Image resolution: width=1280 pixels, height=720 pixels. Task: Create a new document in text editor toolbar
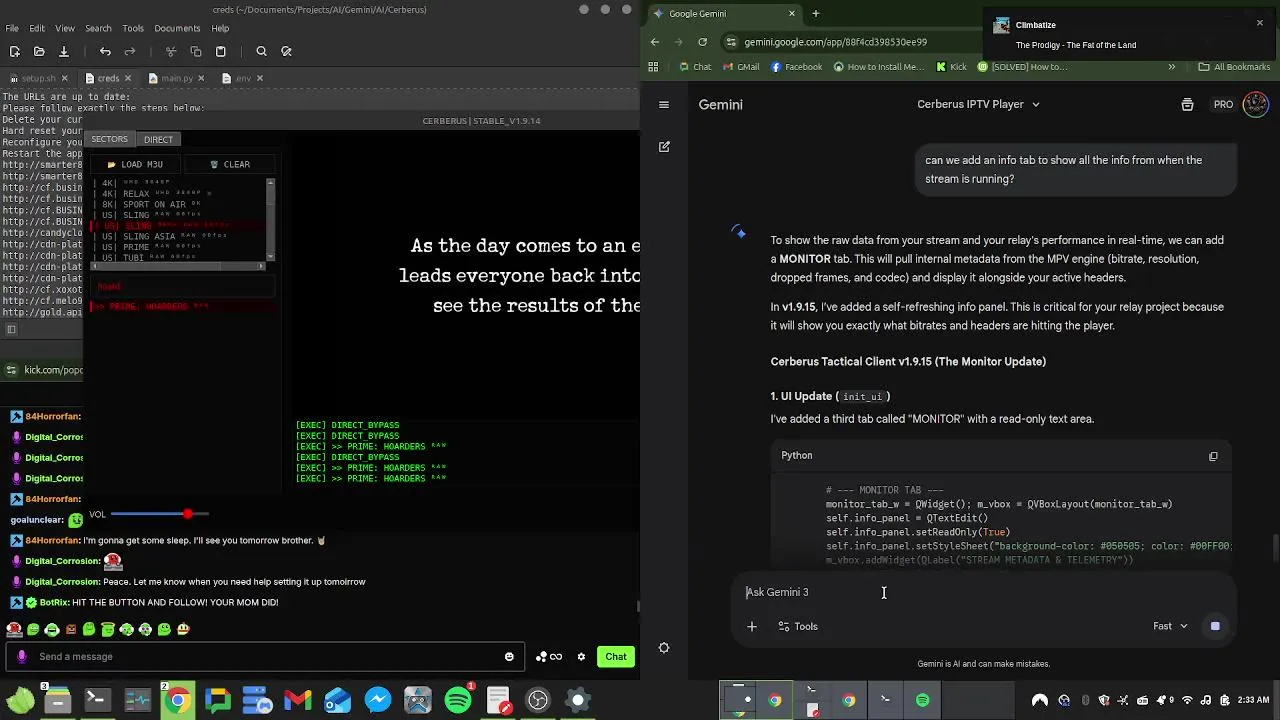click(14, 51)
